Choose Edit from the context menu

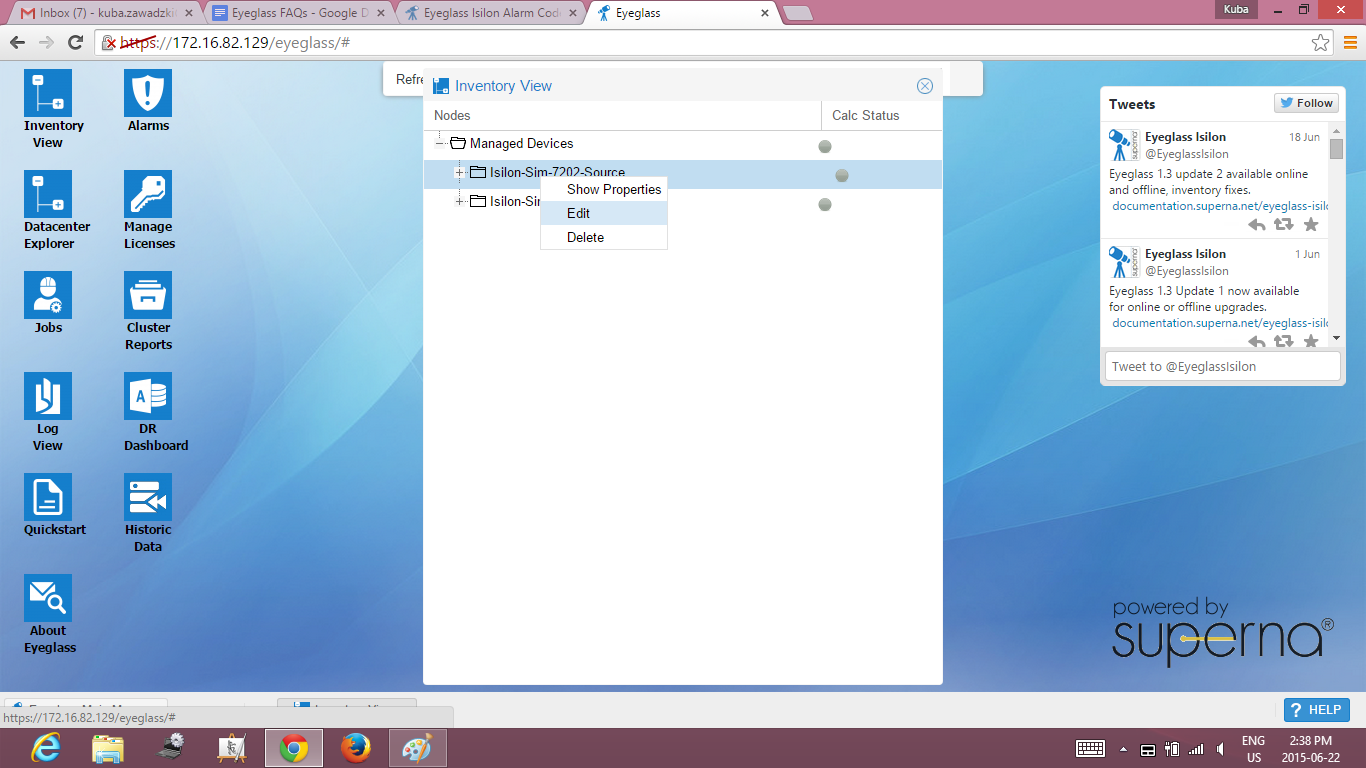pos(604,213)
